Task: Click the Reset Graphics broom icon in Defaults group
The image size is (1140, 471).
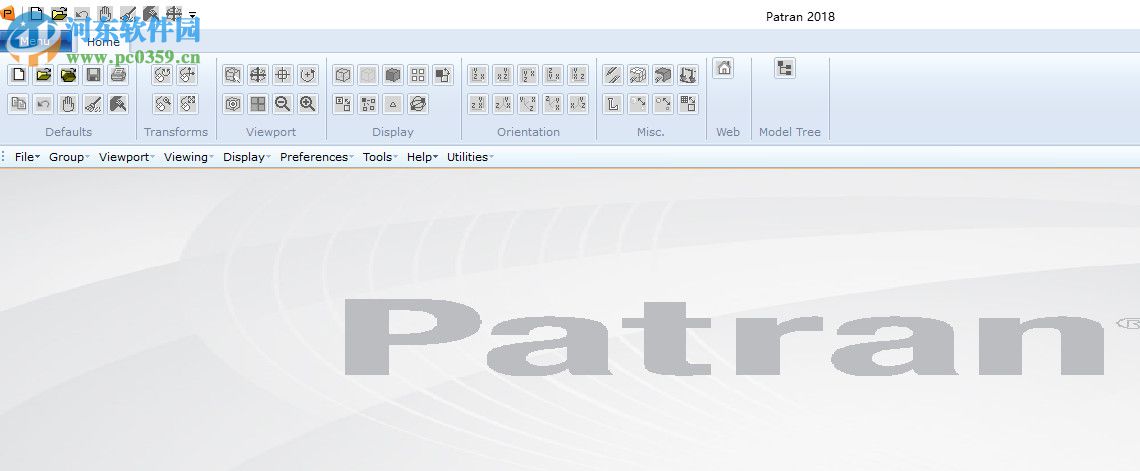Action: tap(93, 104)
